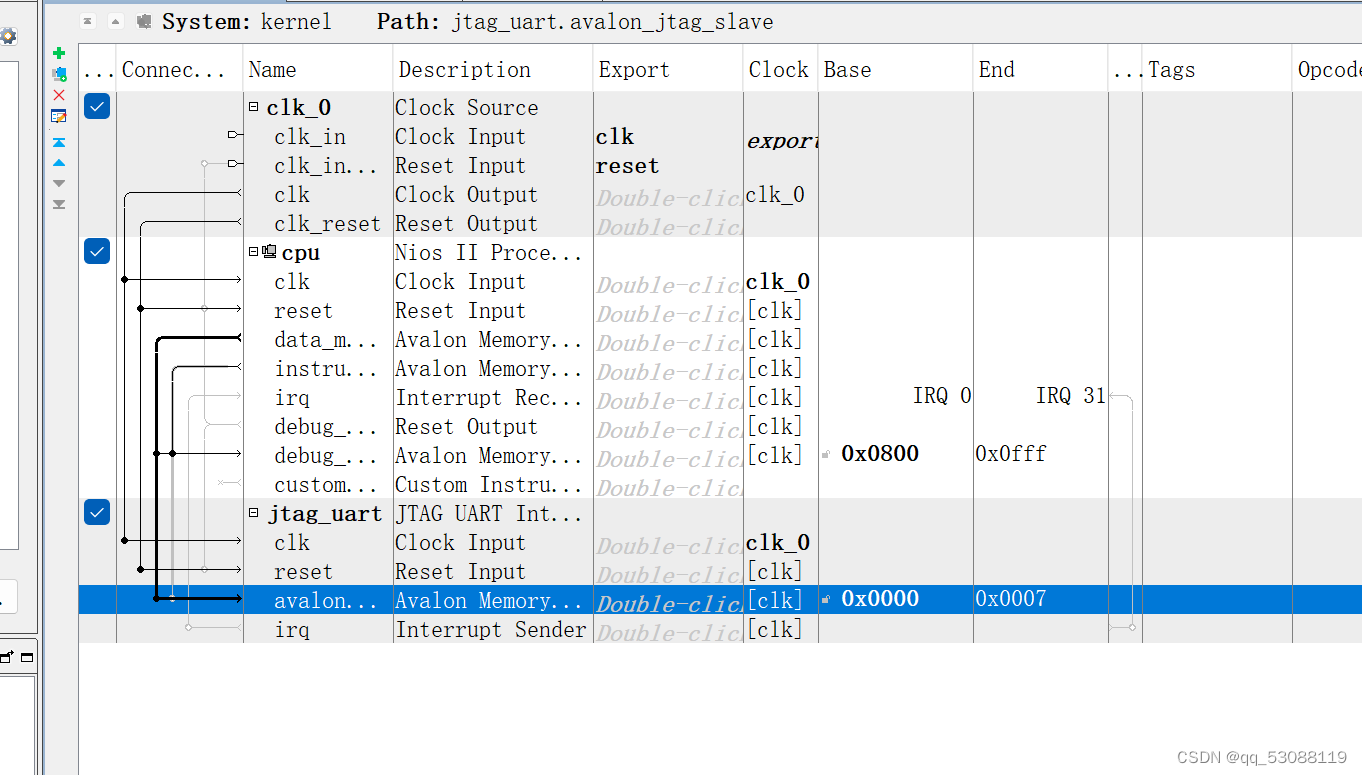The image size is (1362, 775).
Task: Click the Connections column header
Action: 179,69
